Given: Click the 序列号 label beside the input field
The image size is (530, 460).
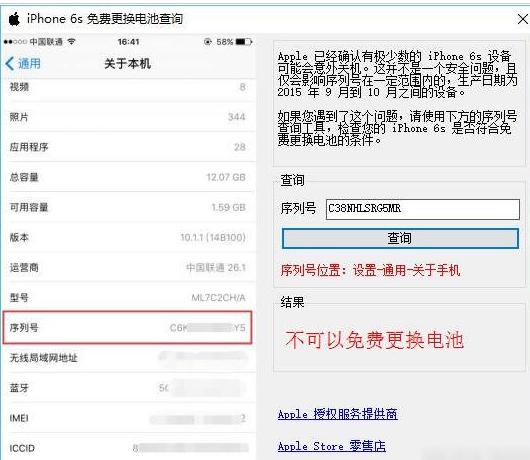Looking at the screenshot, I should click(298, 208).
